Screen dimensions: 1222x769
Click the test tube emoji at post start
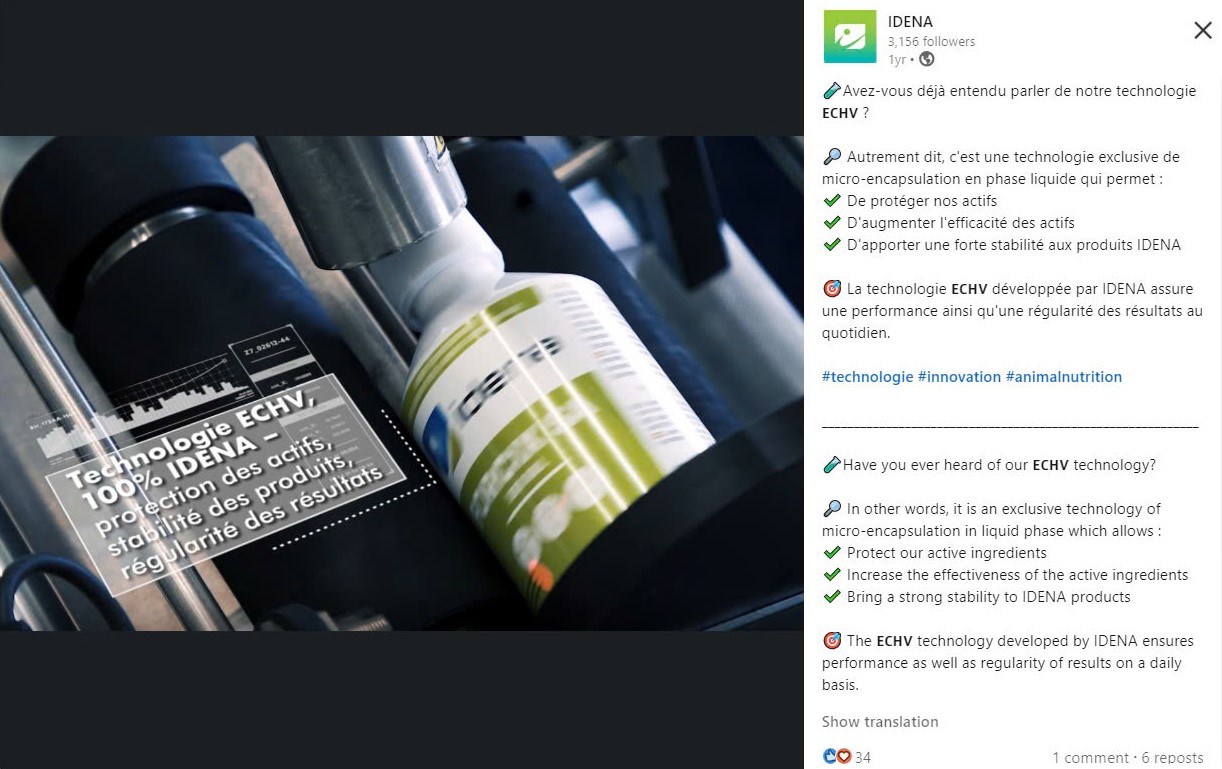coord(831,91)
